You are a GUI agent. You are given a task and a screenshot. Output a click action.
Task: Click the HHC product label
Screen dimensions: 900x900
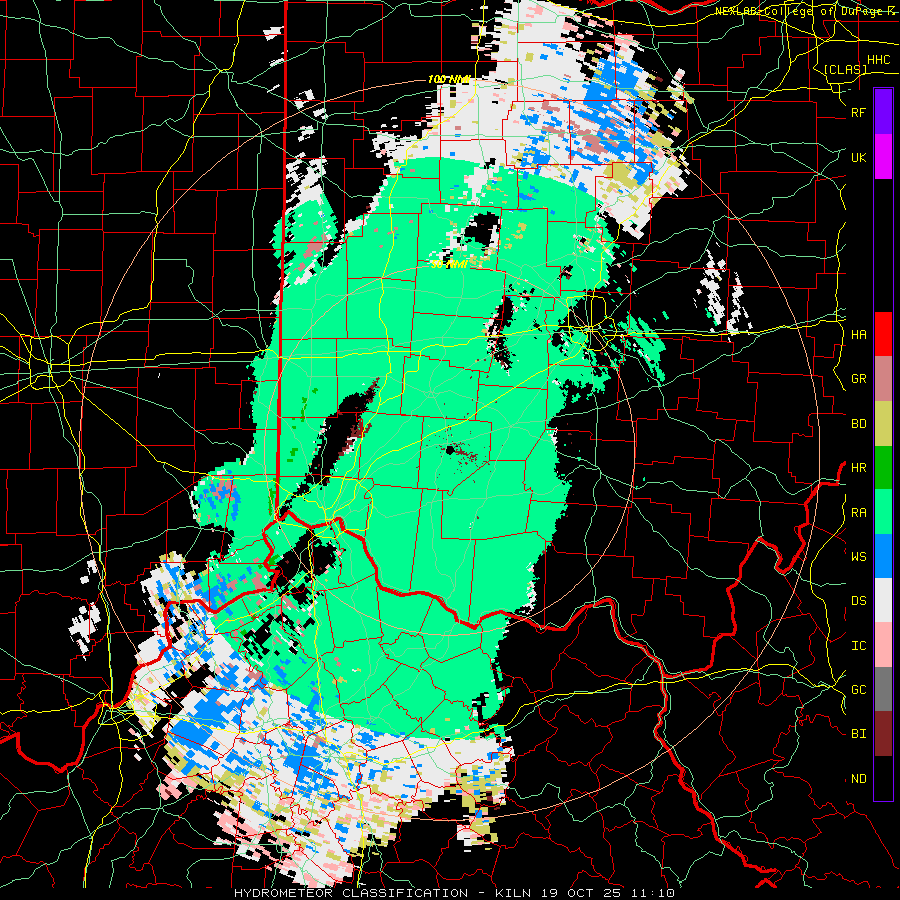879,60
